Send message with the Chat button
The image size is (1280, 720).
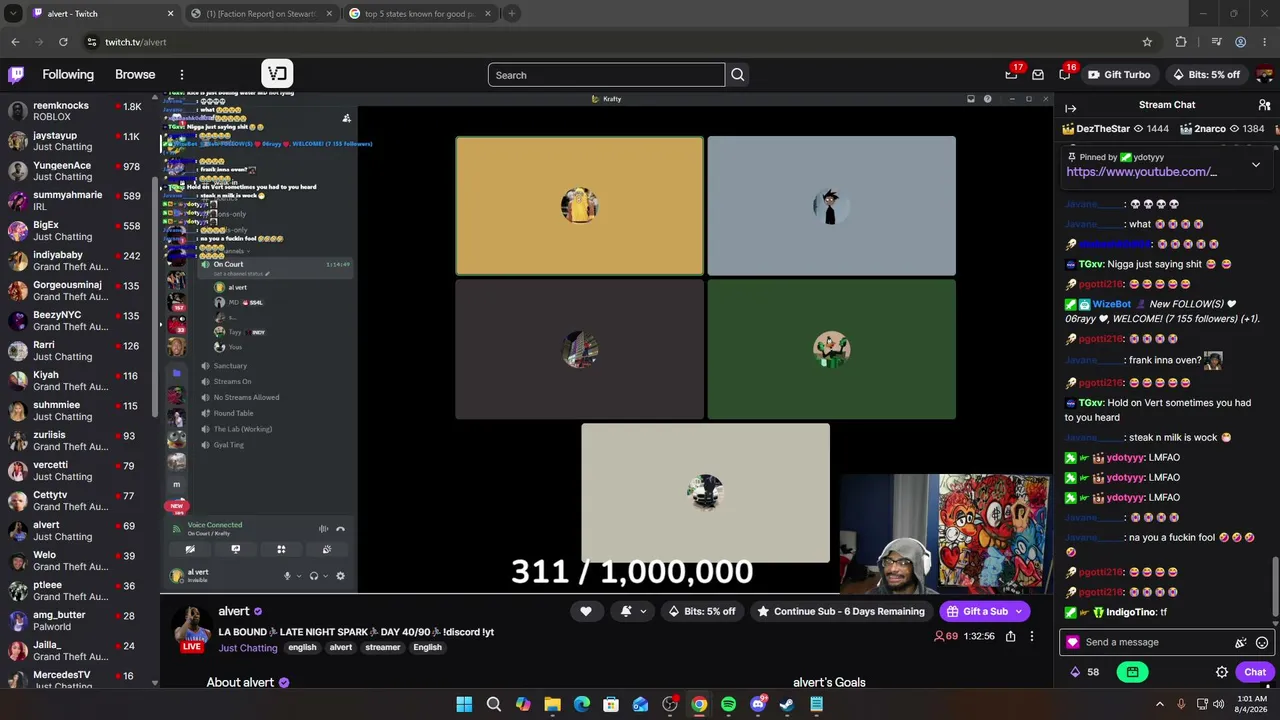click(1255, 672)
